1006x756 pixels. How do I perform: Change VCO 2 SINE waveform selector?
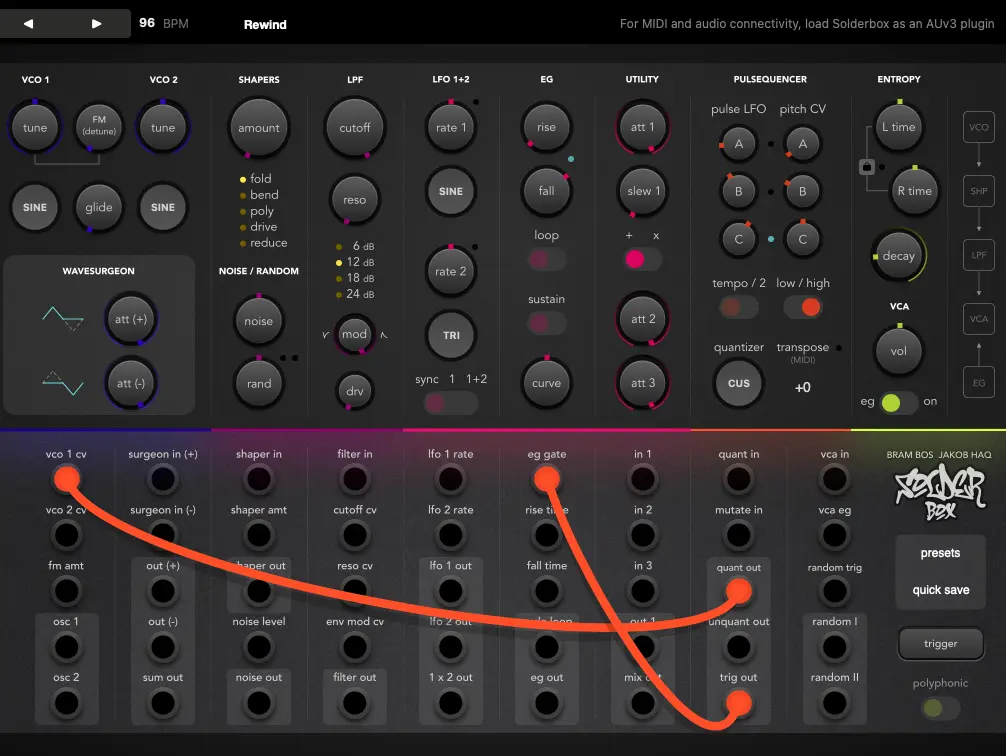(x=163, y=207)
